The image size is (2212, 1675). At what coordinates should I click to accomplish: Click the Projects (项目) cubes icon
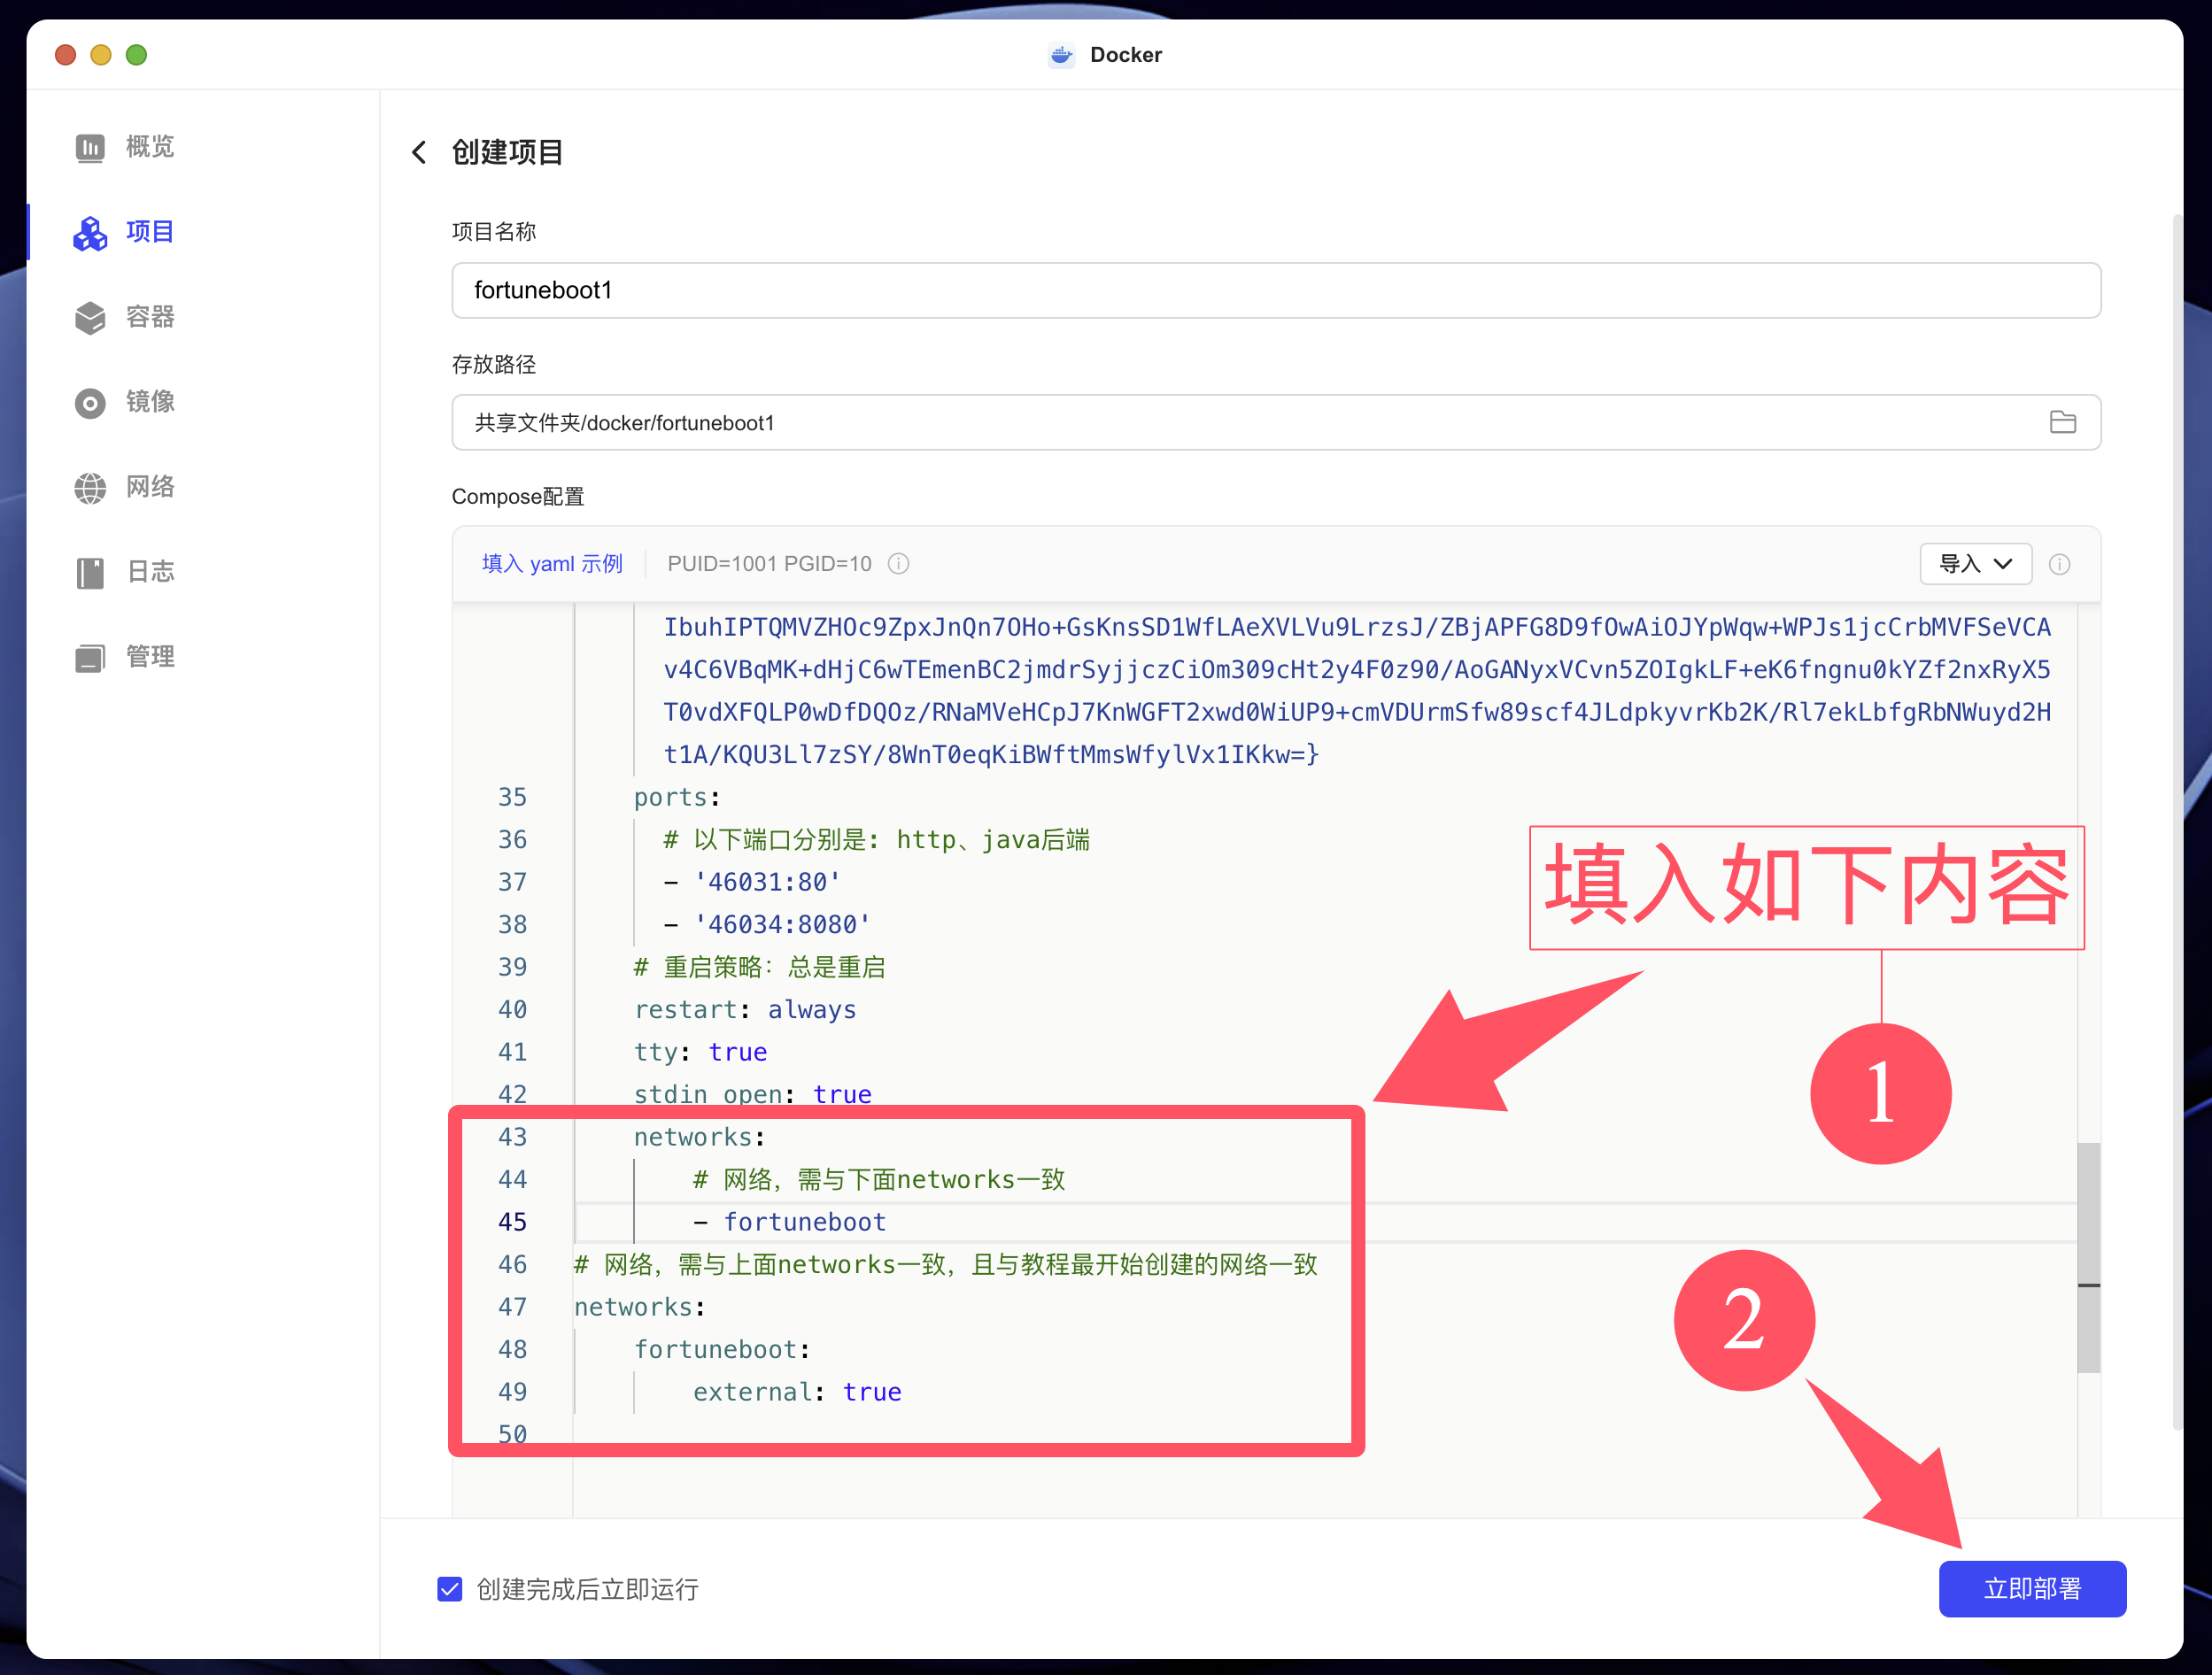point(90,233)
